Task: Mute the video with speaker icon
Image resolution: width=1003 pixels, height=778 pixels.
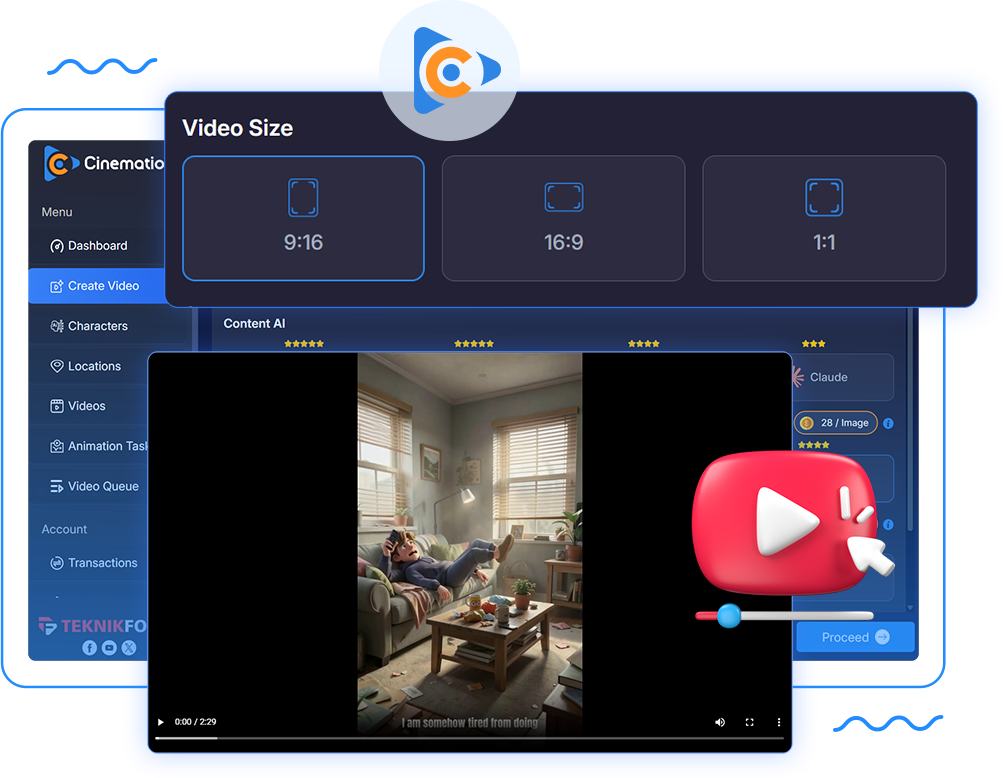Action: click(x=719, y=722)
